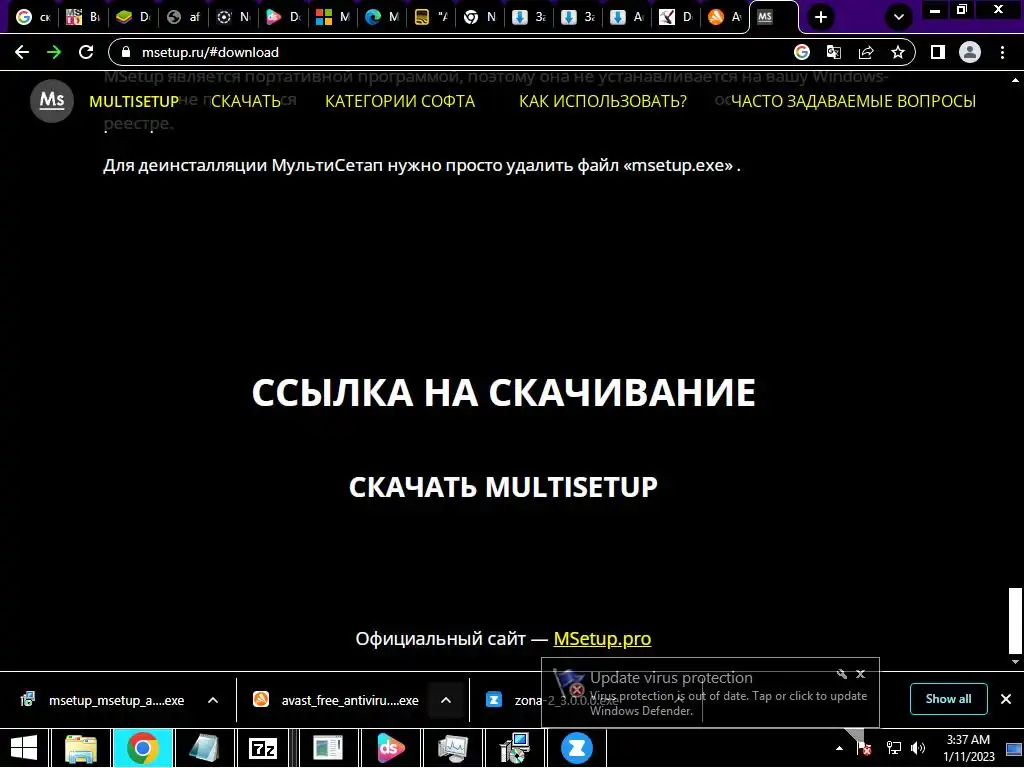Open downloaded zona installer file

(513, 701)
